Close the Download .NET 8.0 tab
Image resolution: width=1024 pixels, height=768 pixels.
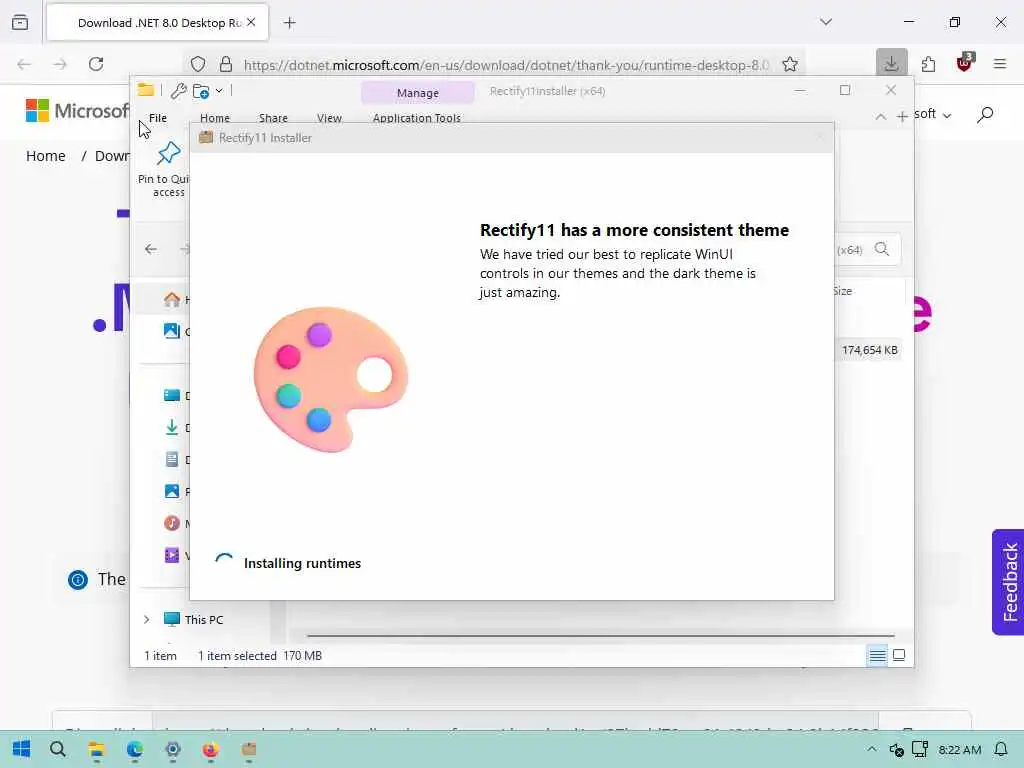coord(251,22)
